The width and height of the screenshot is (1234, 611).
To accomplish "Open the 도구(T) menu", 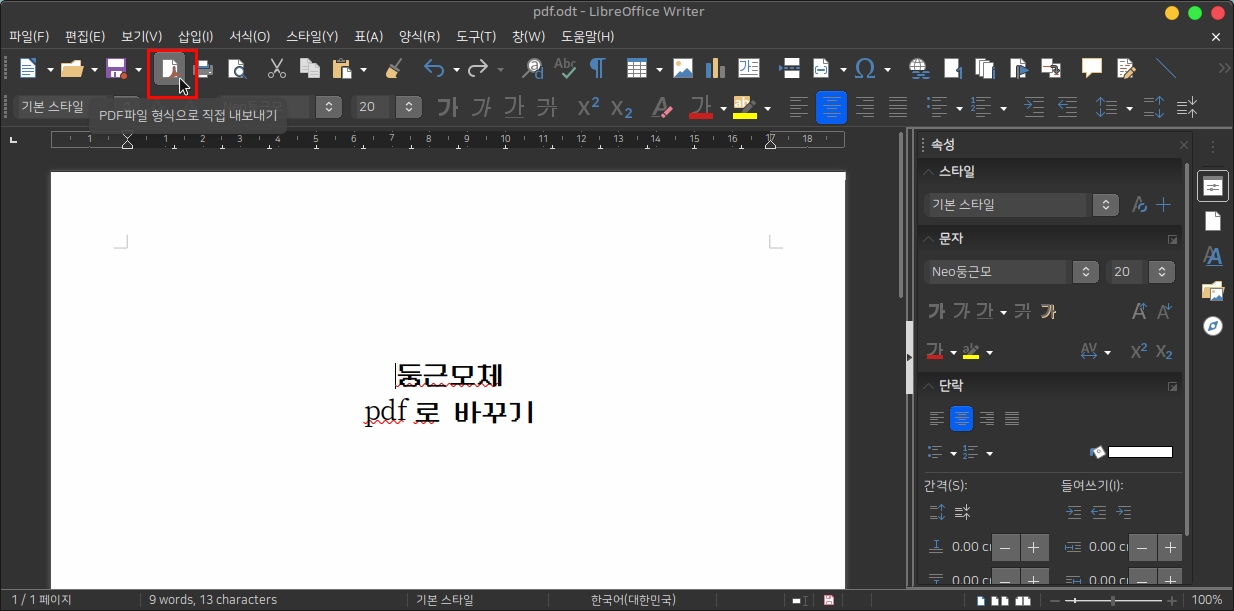I will point(476,36).
